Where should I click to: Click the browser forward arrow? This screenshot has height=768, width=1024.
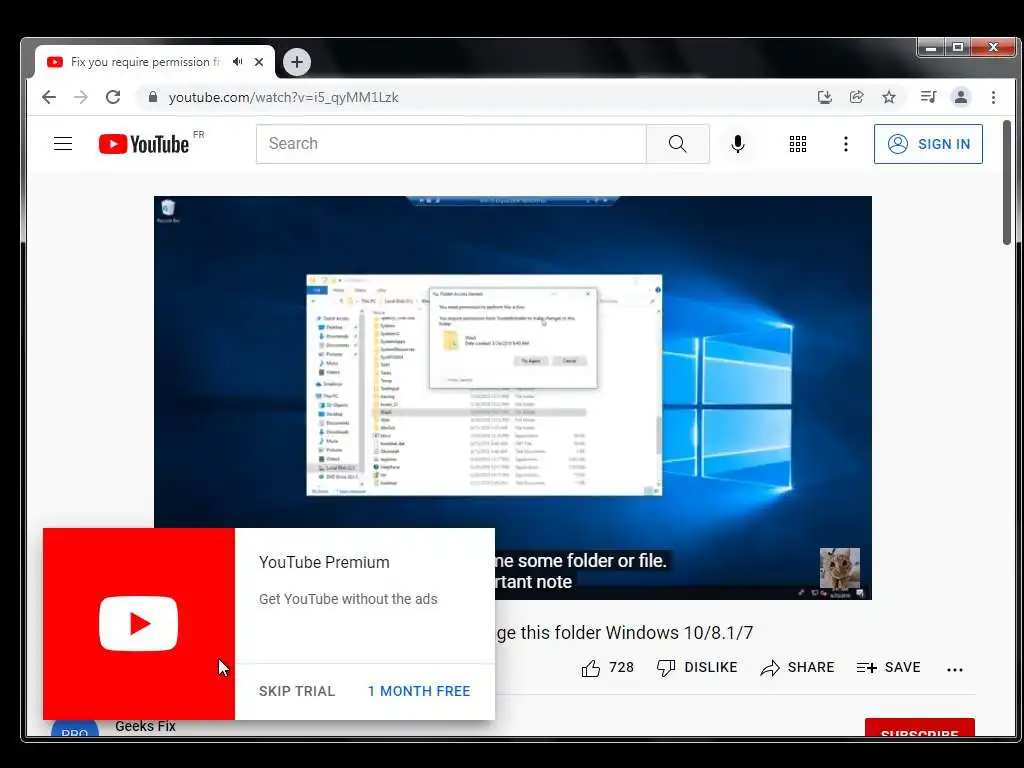click(81, 97)
